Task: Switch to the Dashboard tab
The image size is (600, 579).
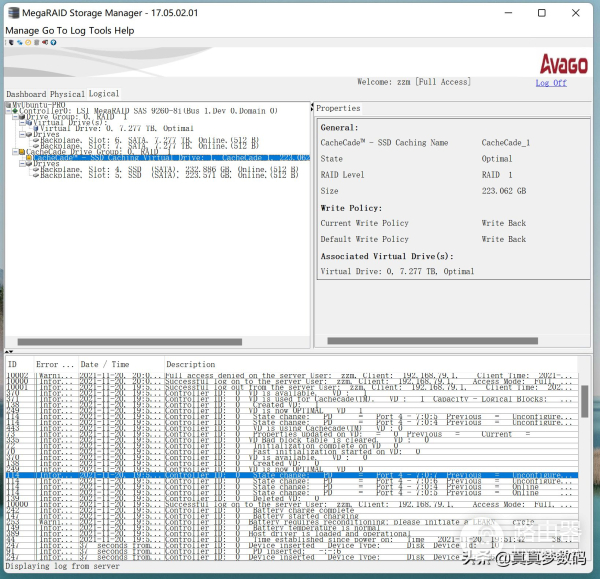Action: pyautogui.click(x=26, y=94)
